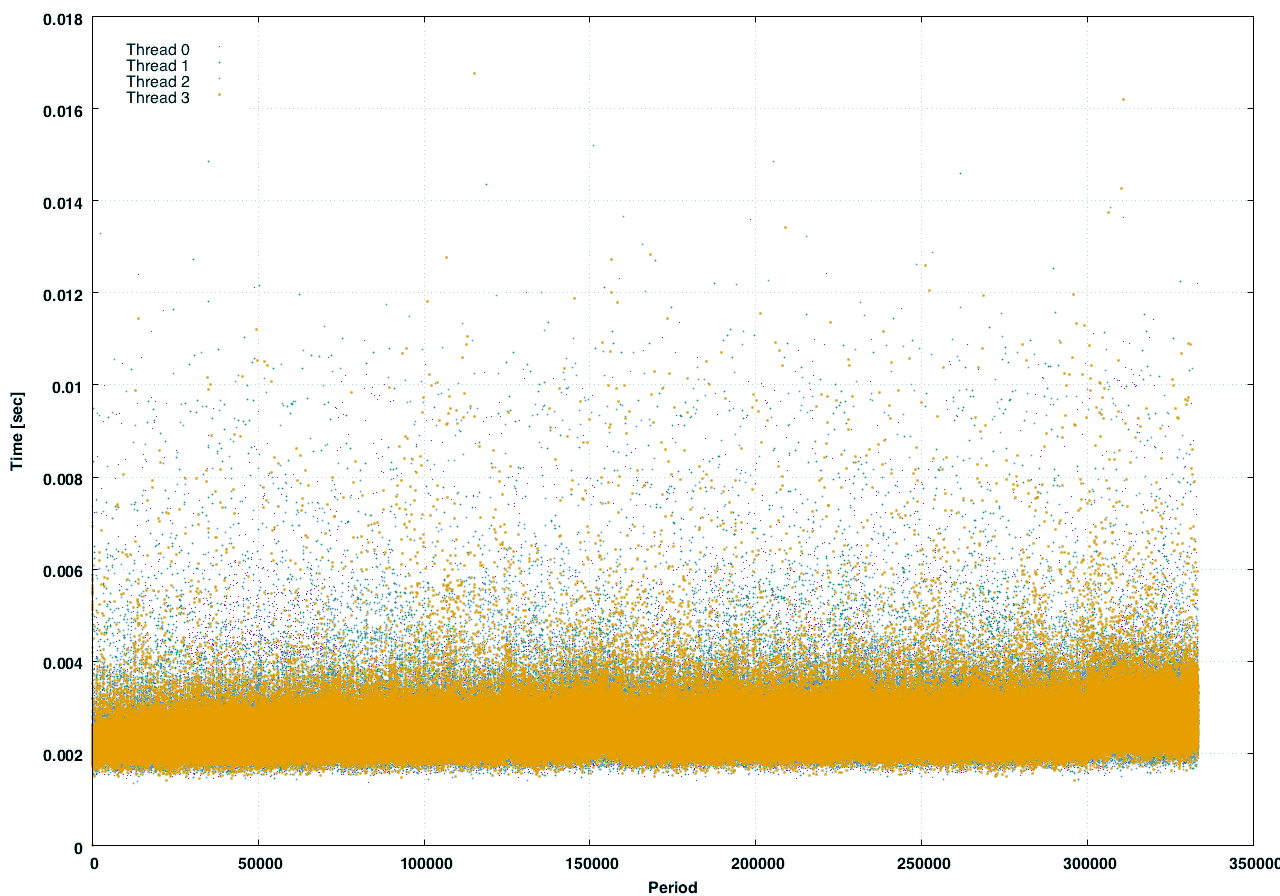
Task: Click the 50000 x-axis tick label
Action: [x=258, y=863]
